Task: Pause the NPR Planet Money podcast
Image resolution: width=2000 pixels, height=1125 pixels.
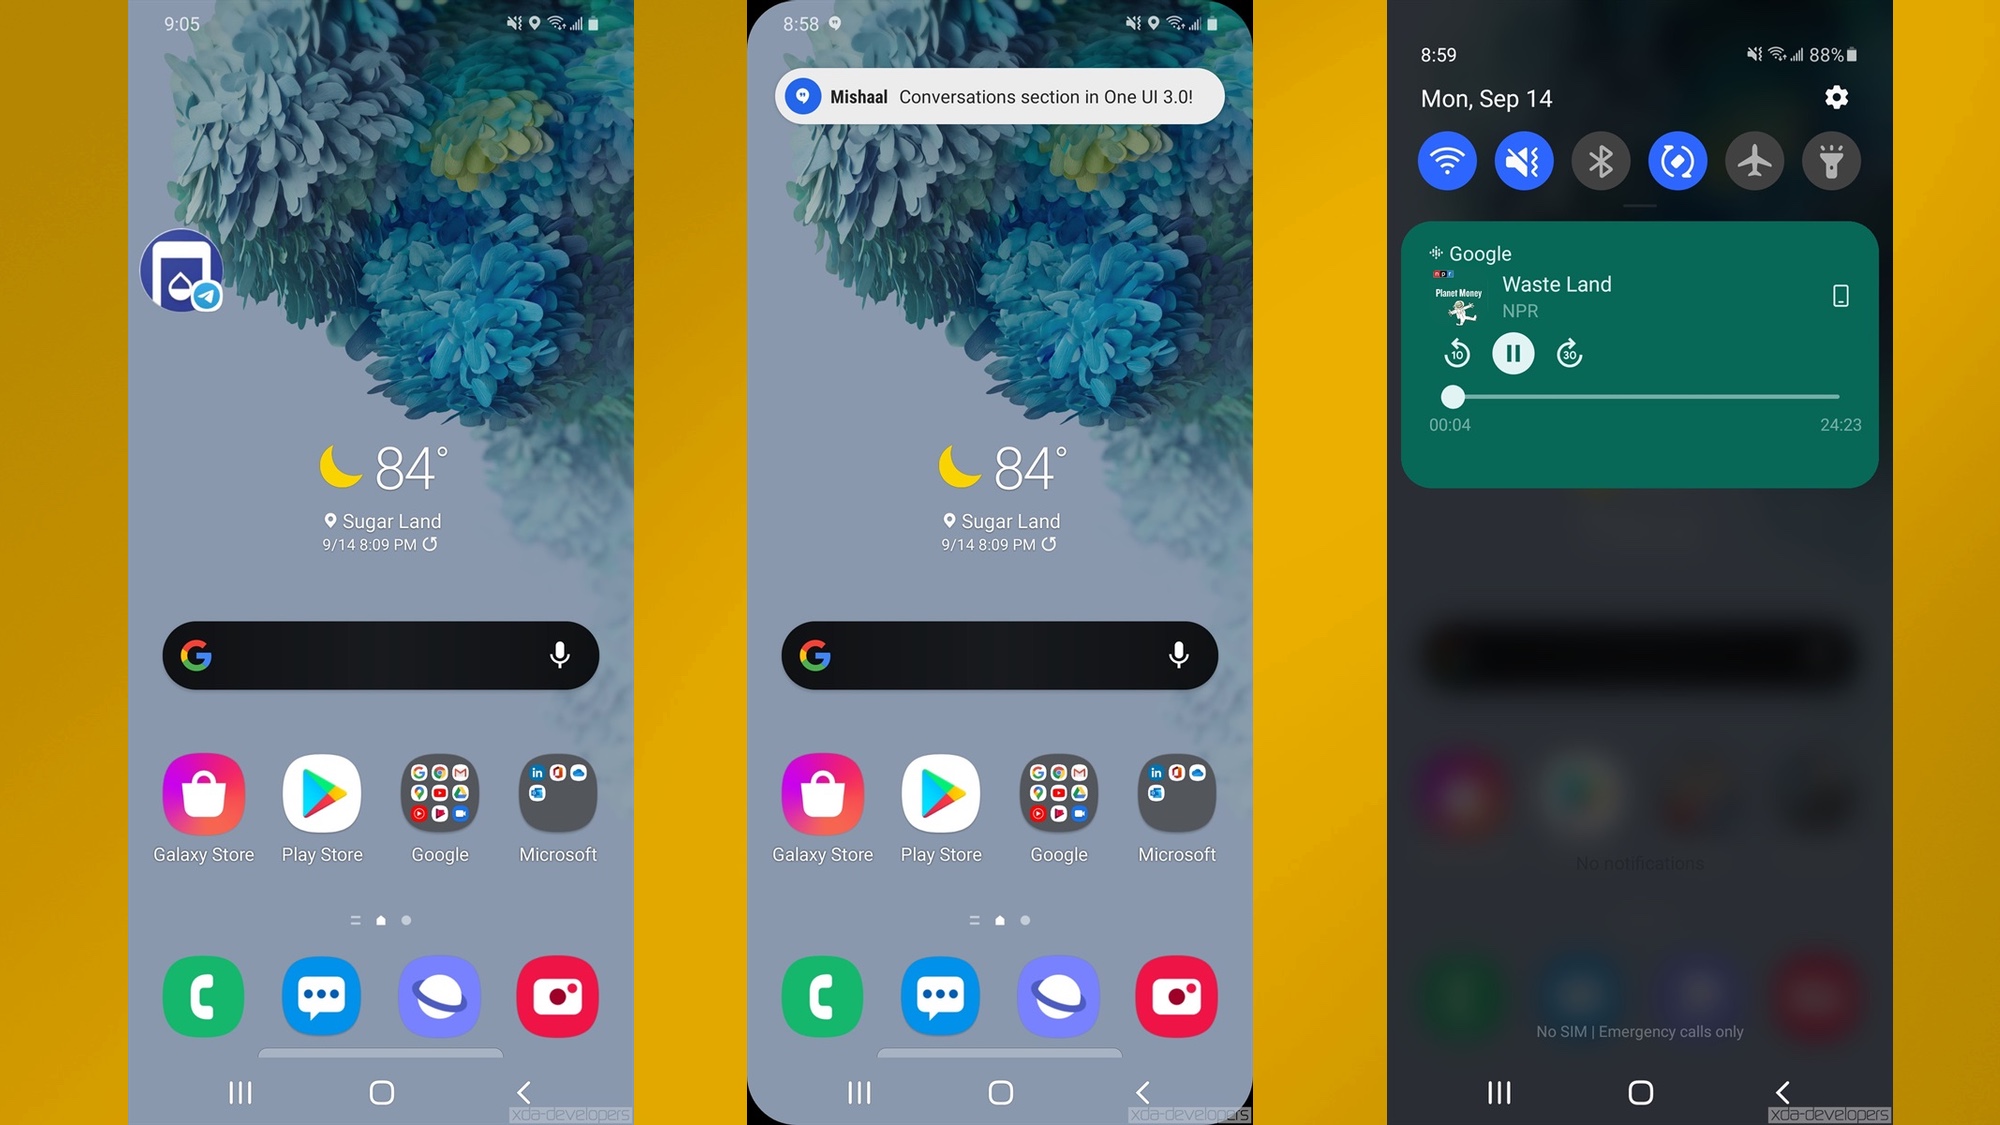Action: tap(1512, 353)
